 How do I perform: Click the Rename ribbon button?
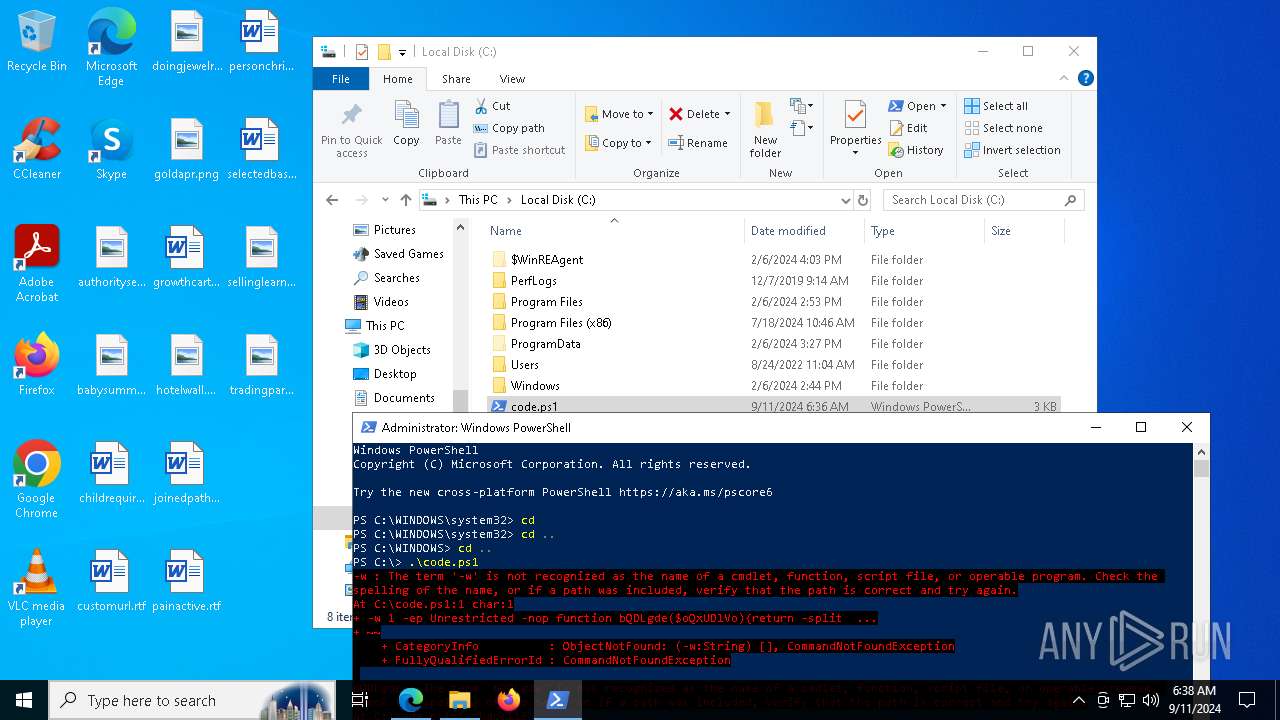click(698, 143)
